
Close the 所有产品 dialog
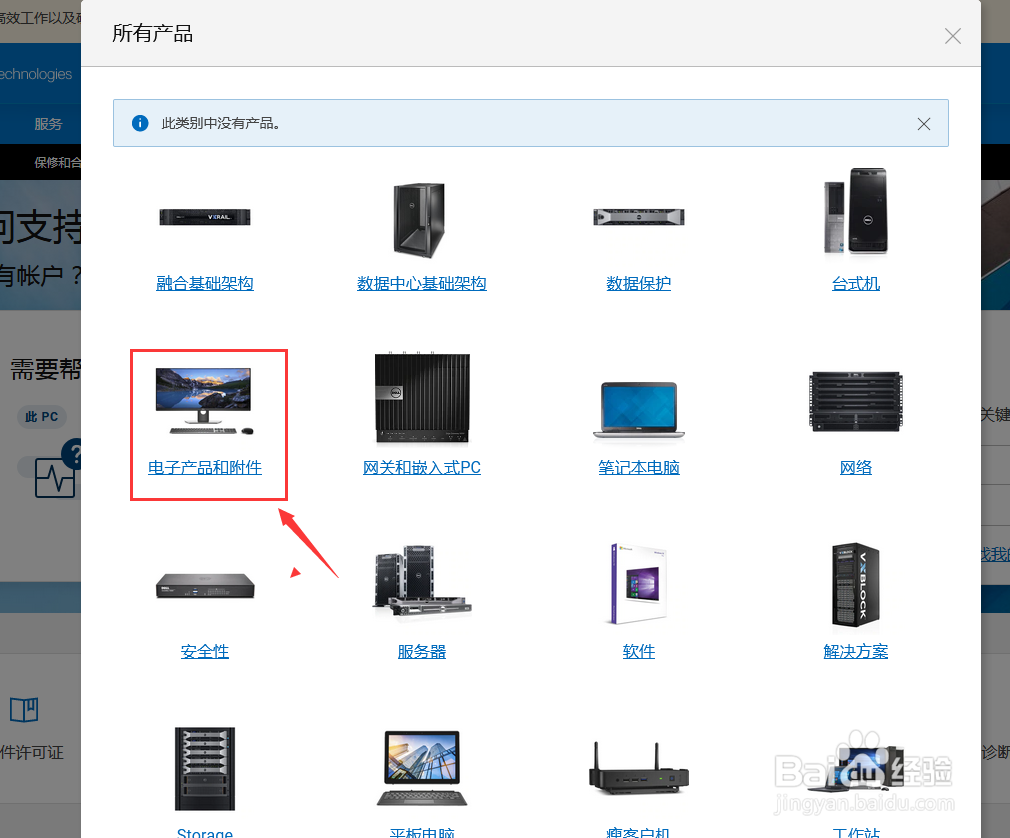click(953, 36)
